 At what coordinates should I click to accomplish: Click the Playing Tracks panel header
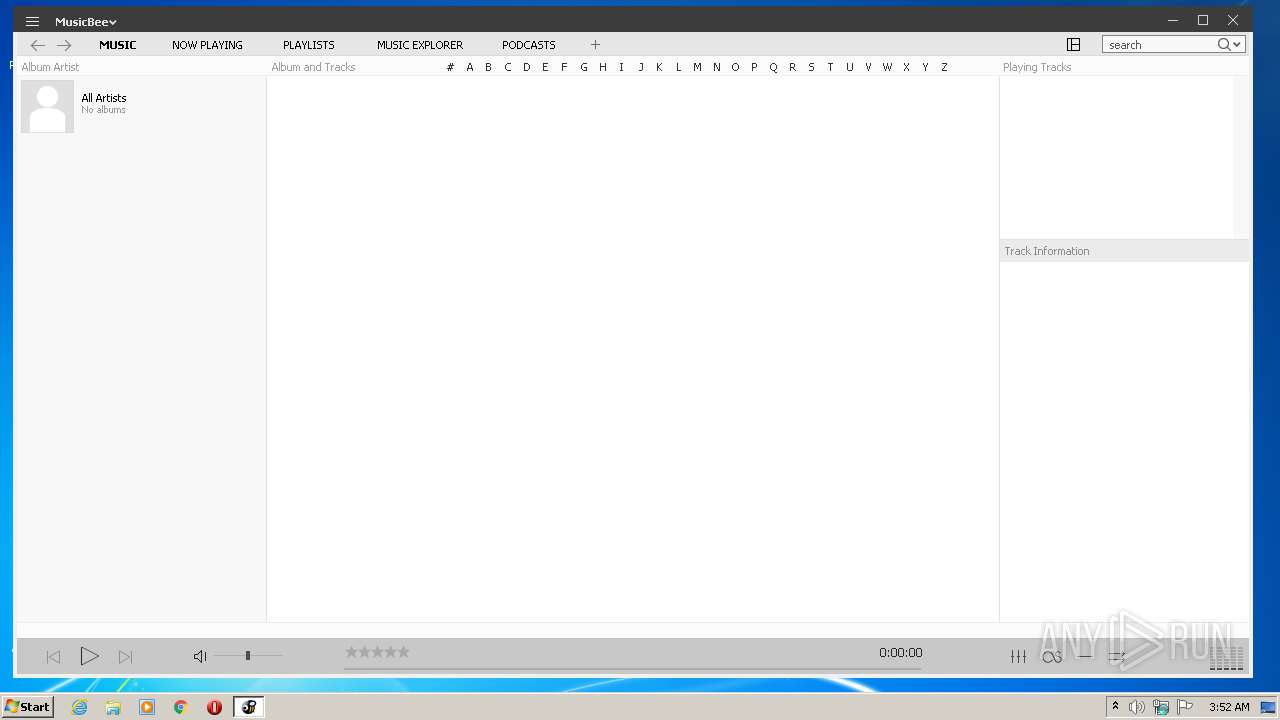[1037, 67]
